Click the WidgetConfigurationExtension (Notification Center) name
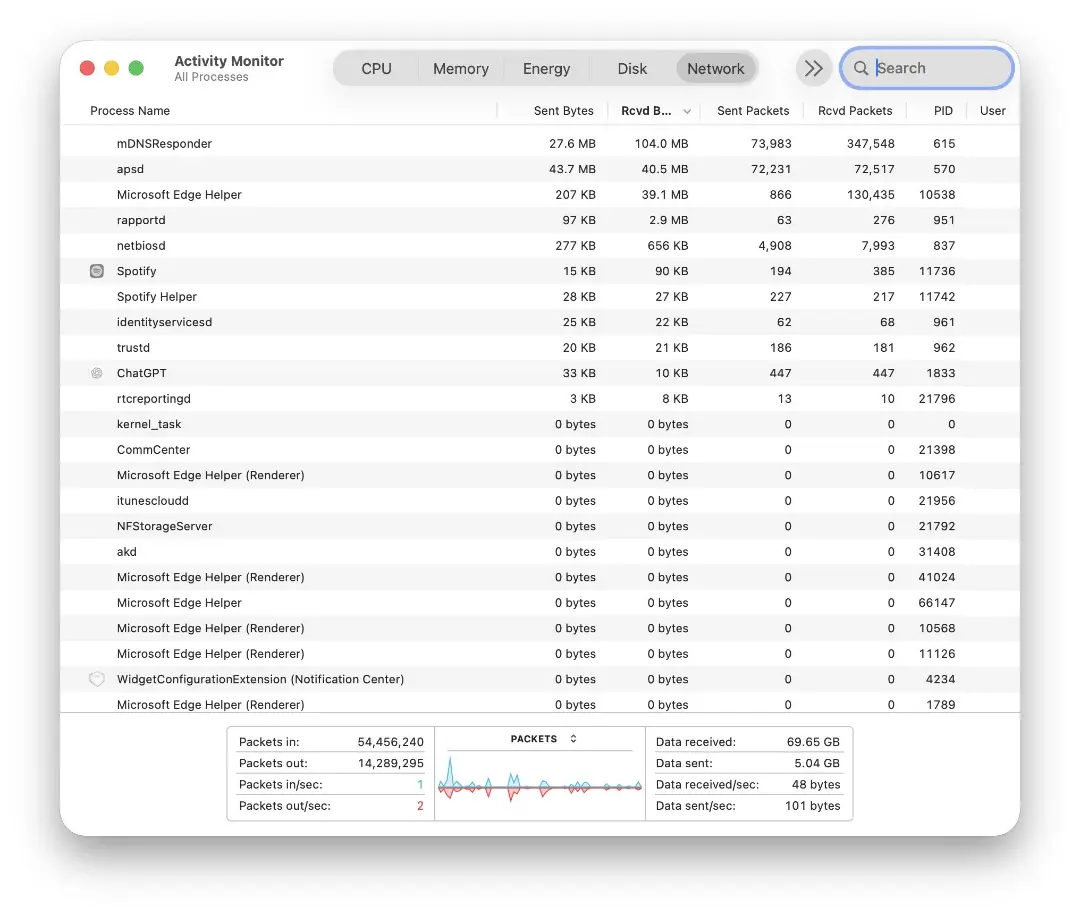The height and width of the screenshot is (915, 1080). pos(260,679)
